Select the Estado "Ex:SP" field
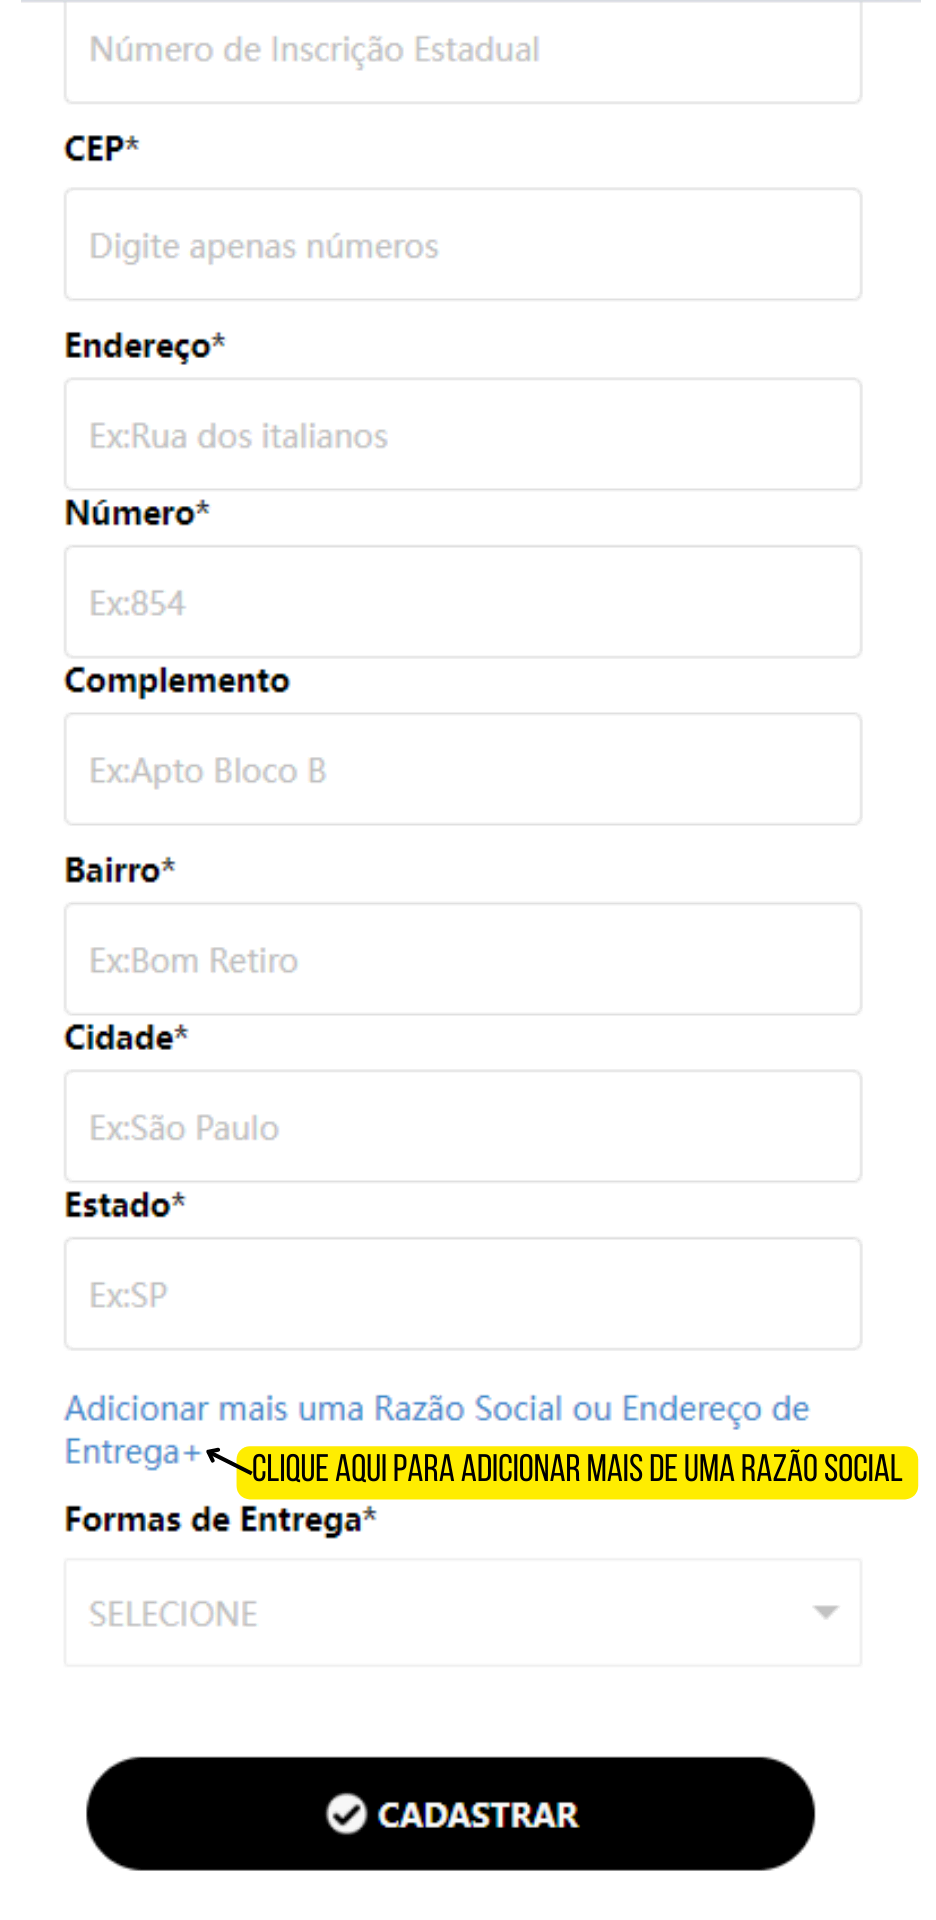 point(463,1294)
